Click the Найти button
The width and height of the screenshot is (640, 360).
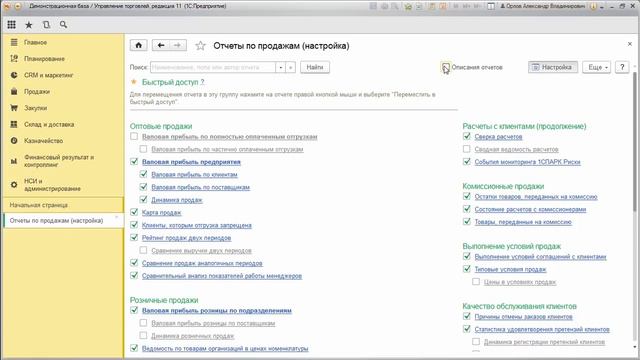coord(315,67)
